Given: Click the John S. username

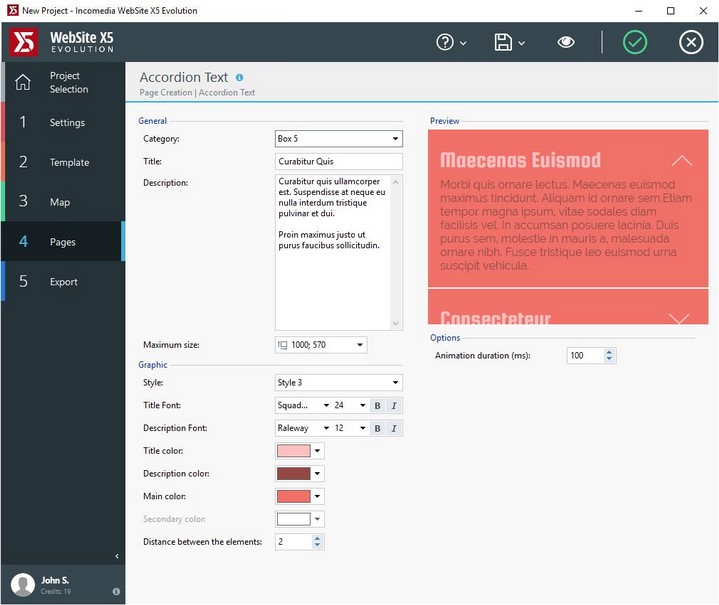Looking at the screenshot, I should click(55, 580).
